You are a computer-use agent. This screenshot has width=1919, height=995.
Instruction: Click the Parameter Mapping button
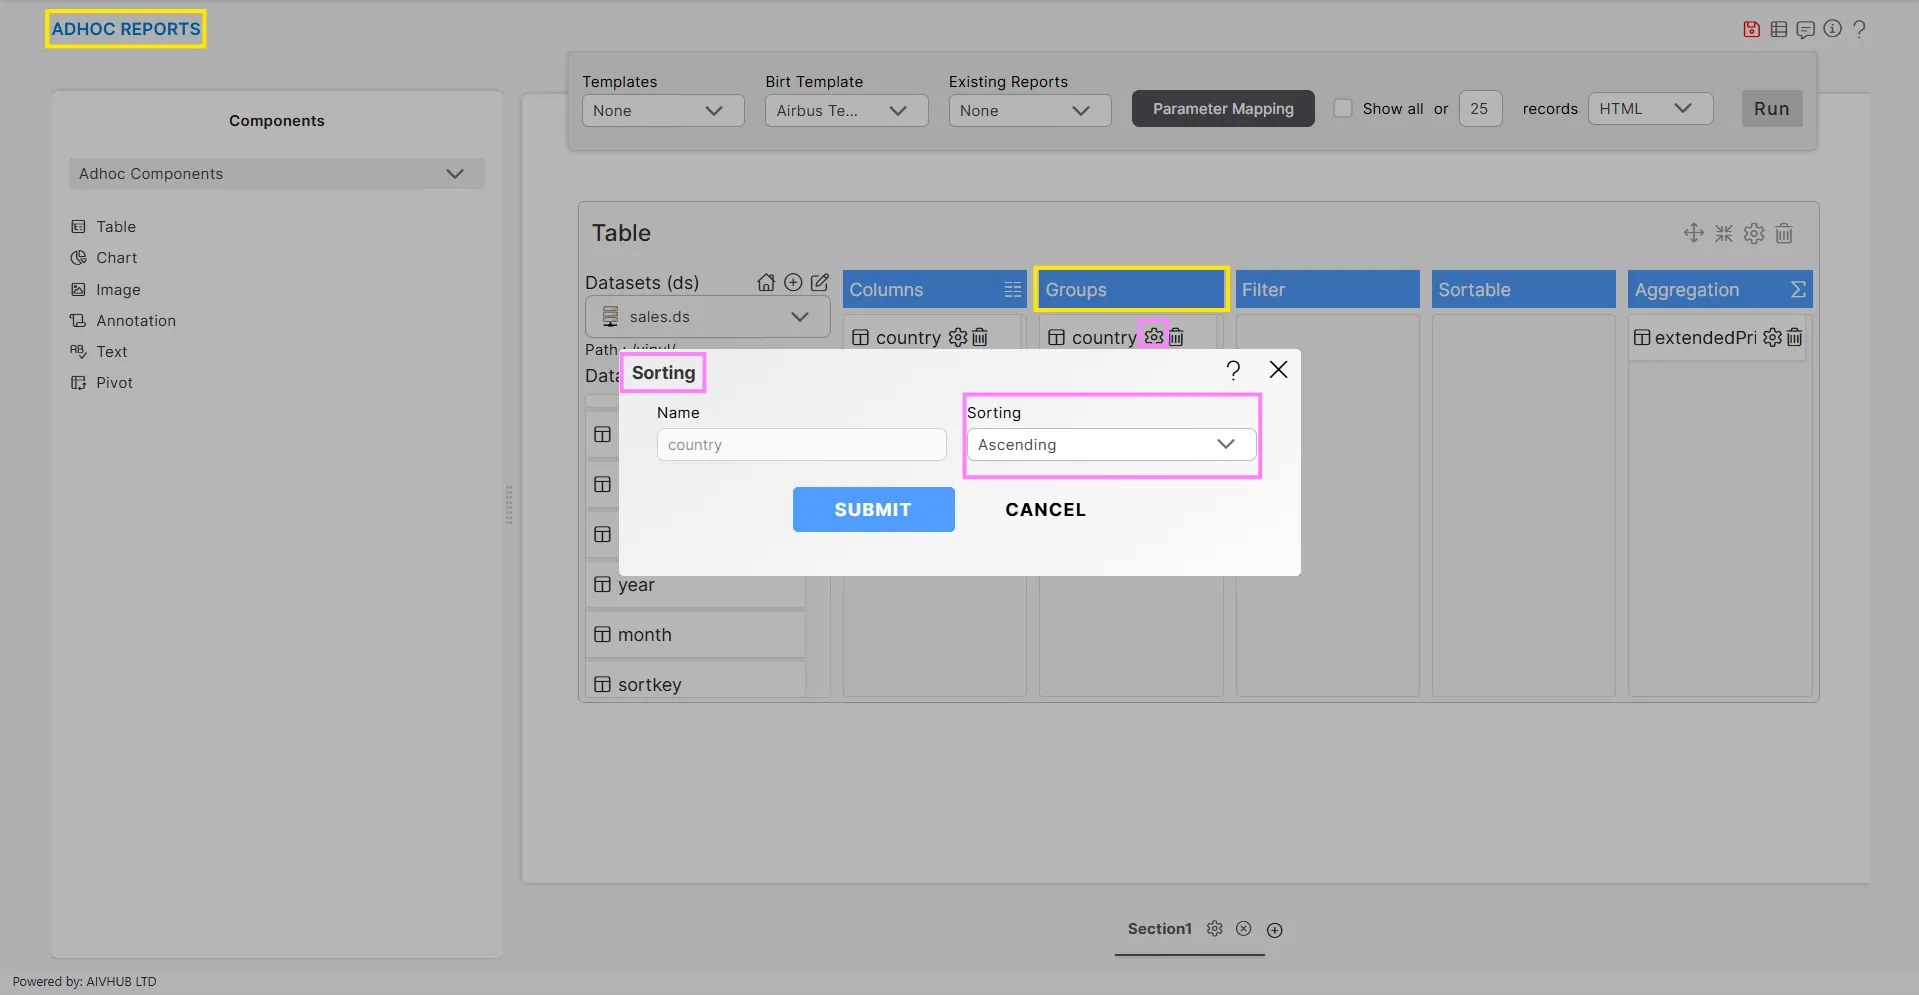pyautogui.click(x=1222, y=109)
